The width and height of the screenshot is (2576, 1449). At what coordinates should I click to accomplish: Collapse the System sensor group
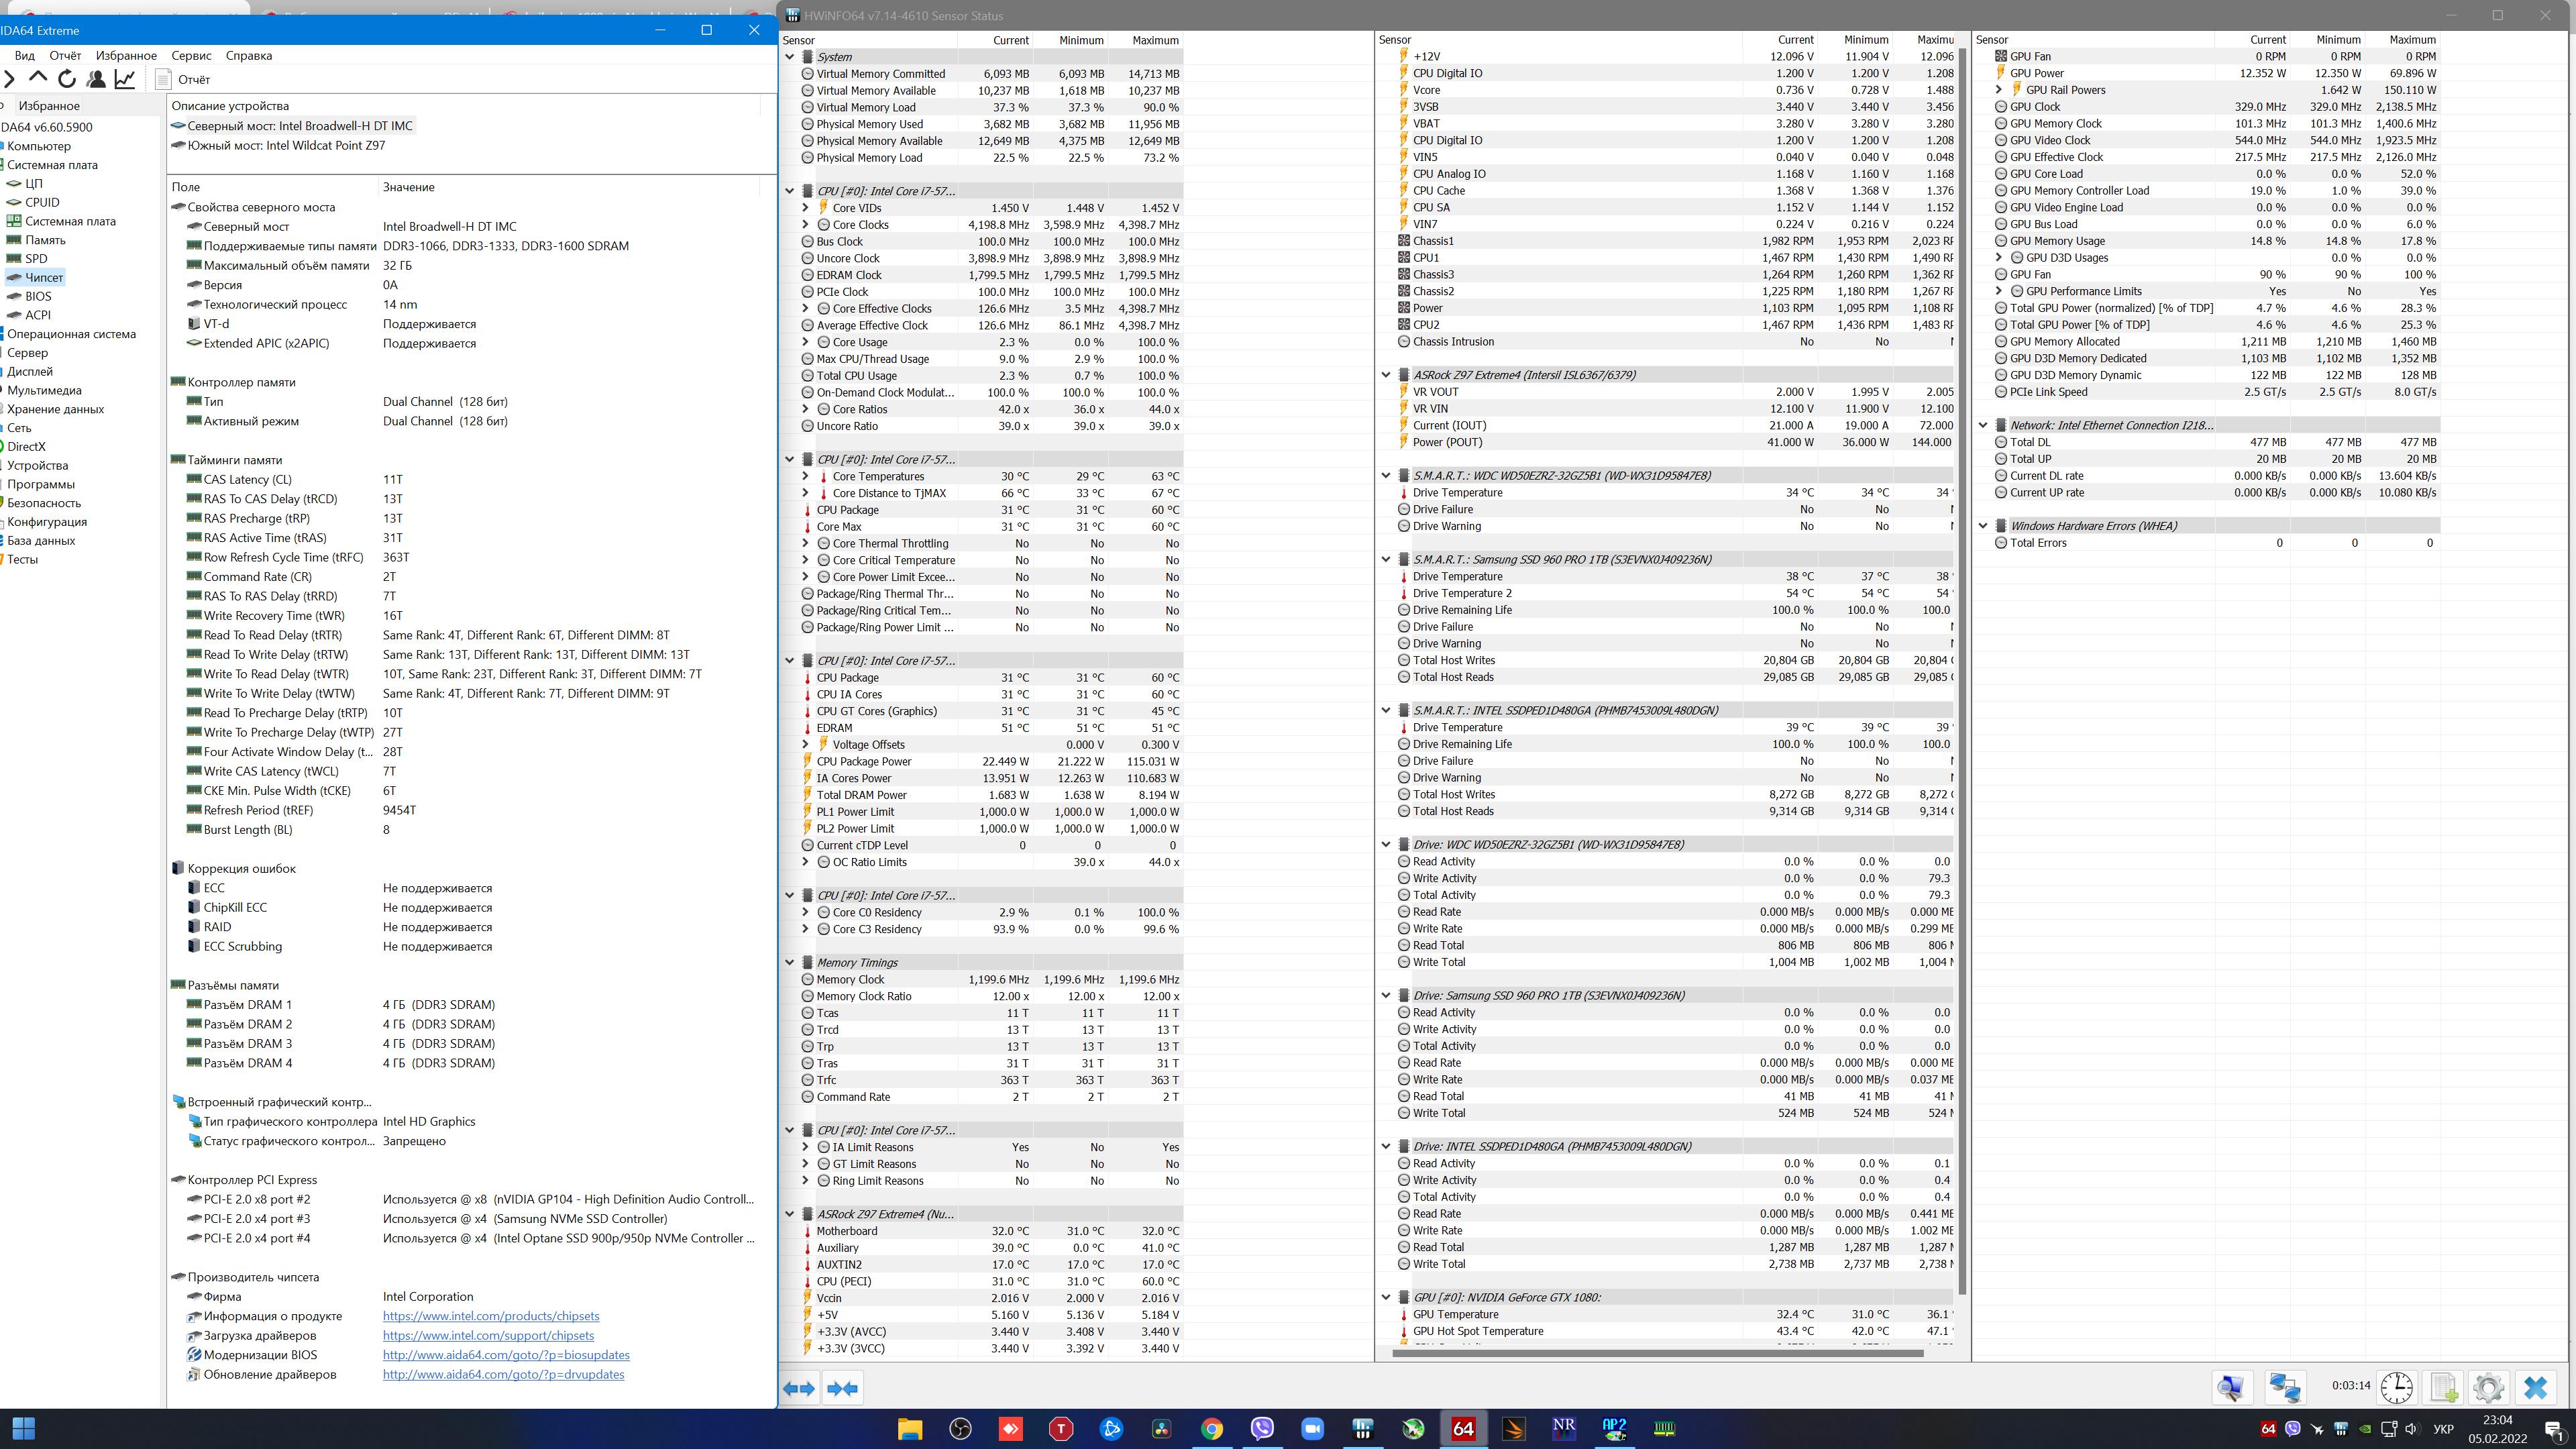point(790,57)
